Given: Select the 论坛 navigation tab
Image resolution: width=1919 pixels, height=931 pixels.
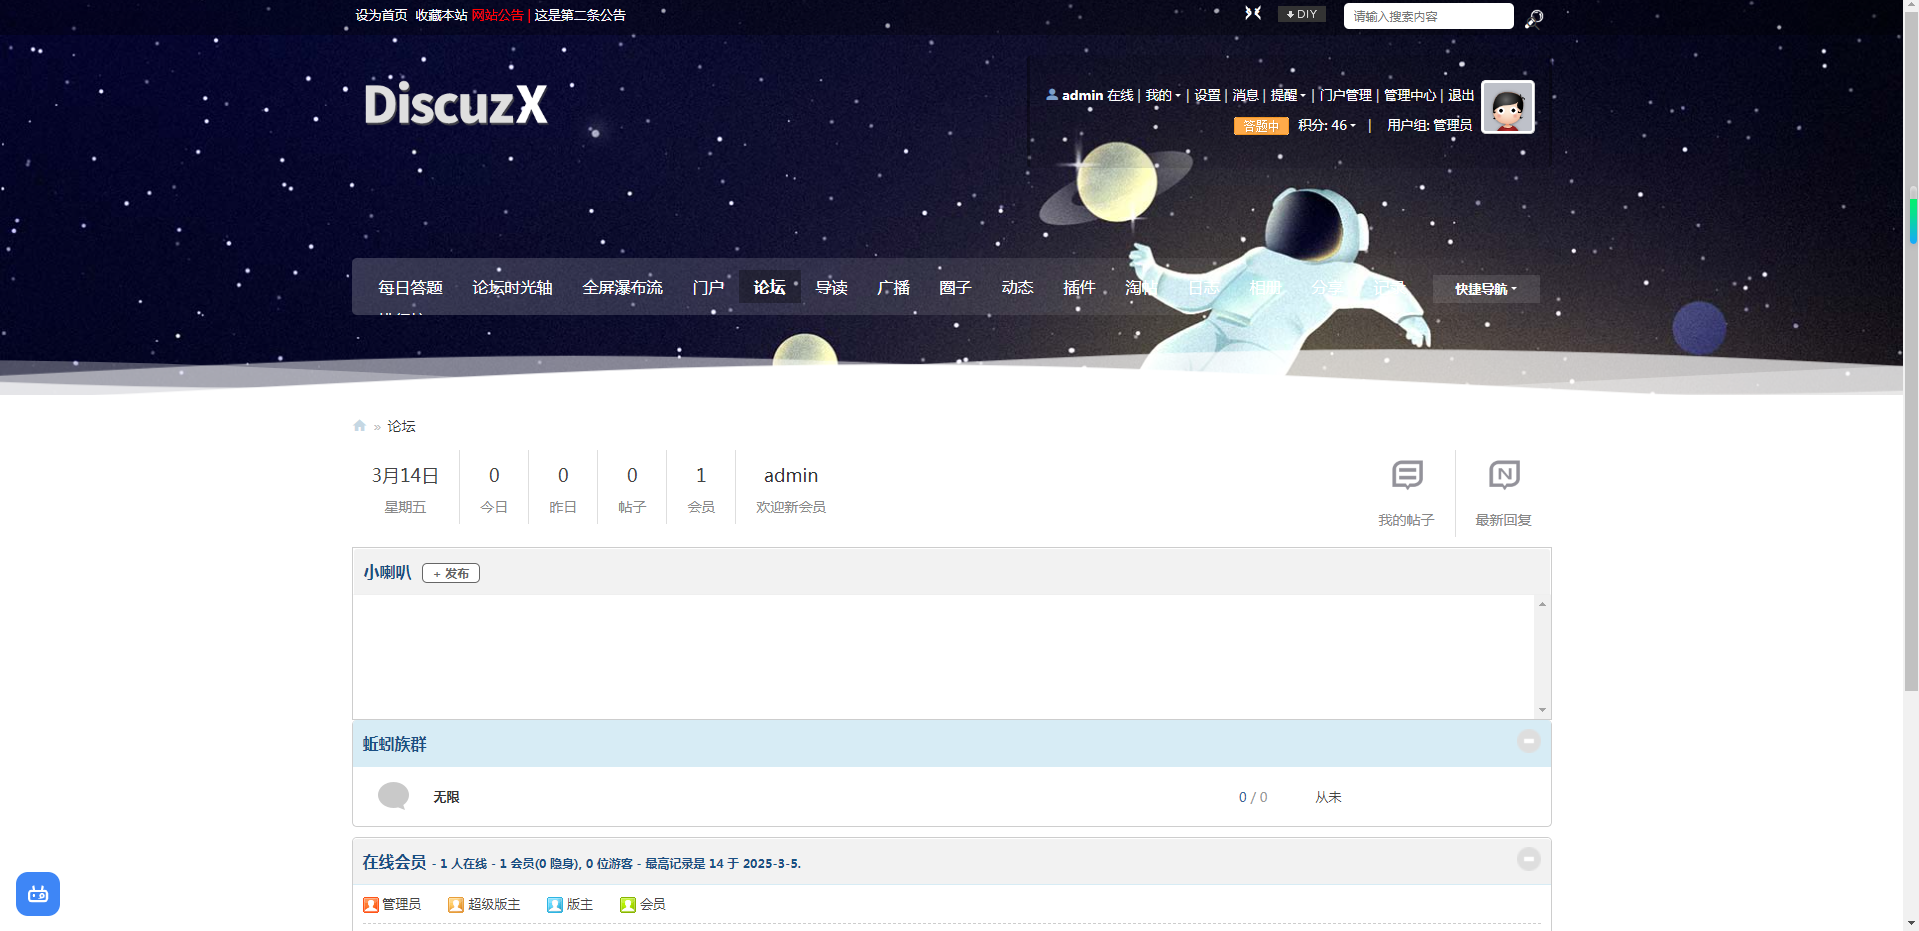Looking at the screenshot, I should coord(769,288).
